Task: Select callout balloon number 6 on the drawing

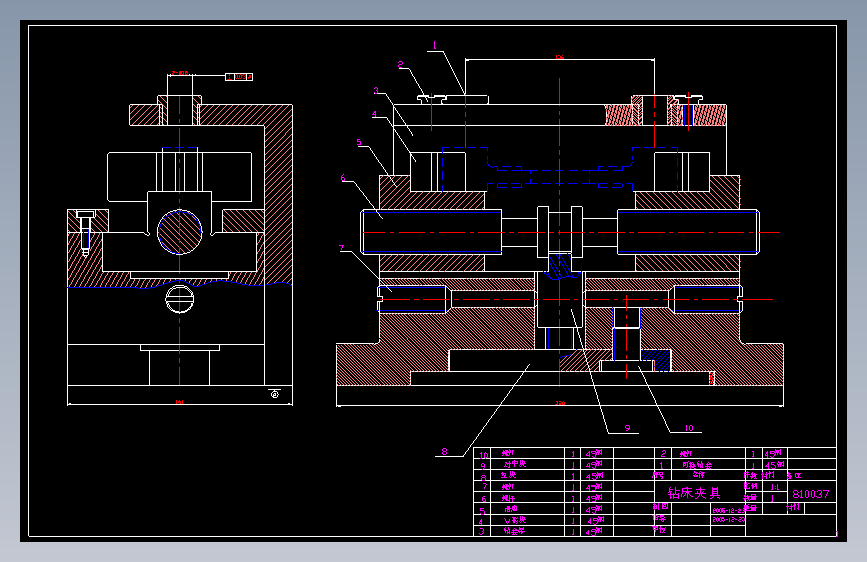Action: (343, 178)
